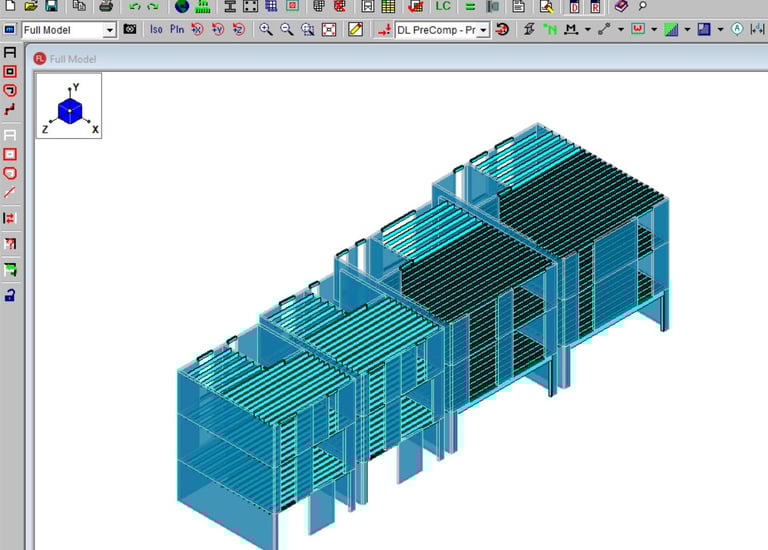
Task: Click the red circular arrow icon
Action: pyautogui.click(x=502, y=29)
